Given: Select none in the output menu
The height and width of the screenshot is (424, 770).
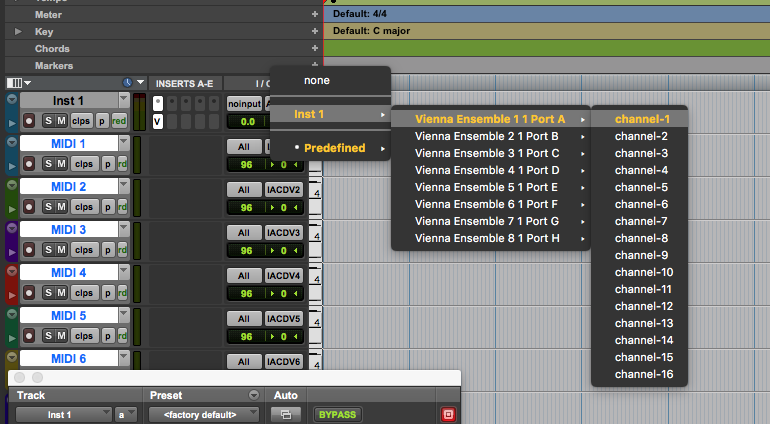Looking at the screenshot, I should [x=317, y=81].
